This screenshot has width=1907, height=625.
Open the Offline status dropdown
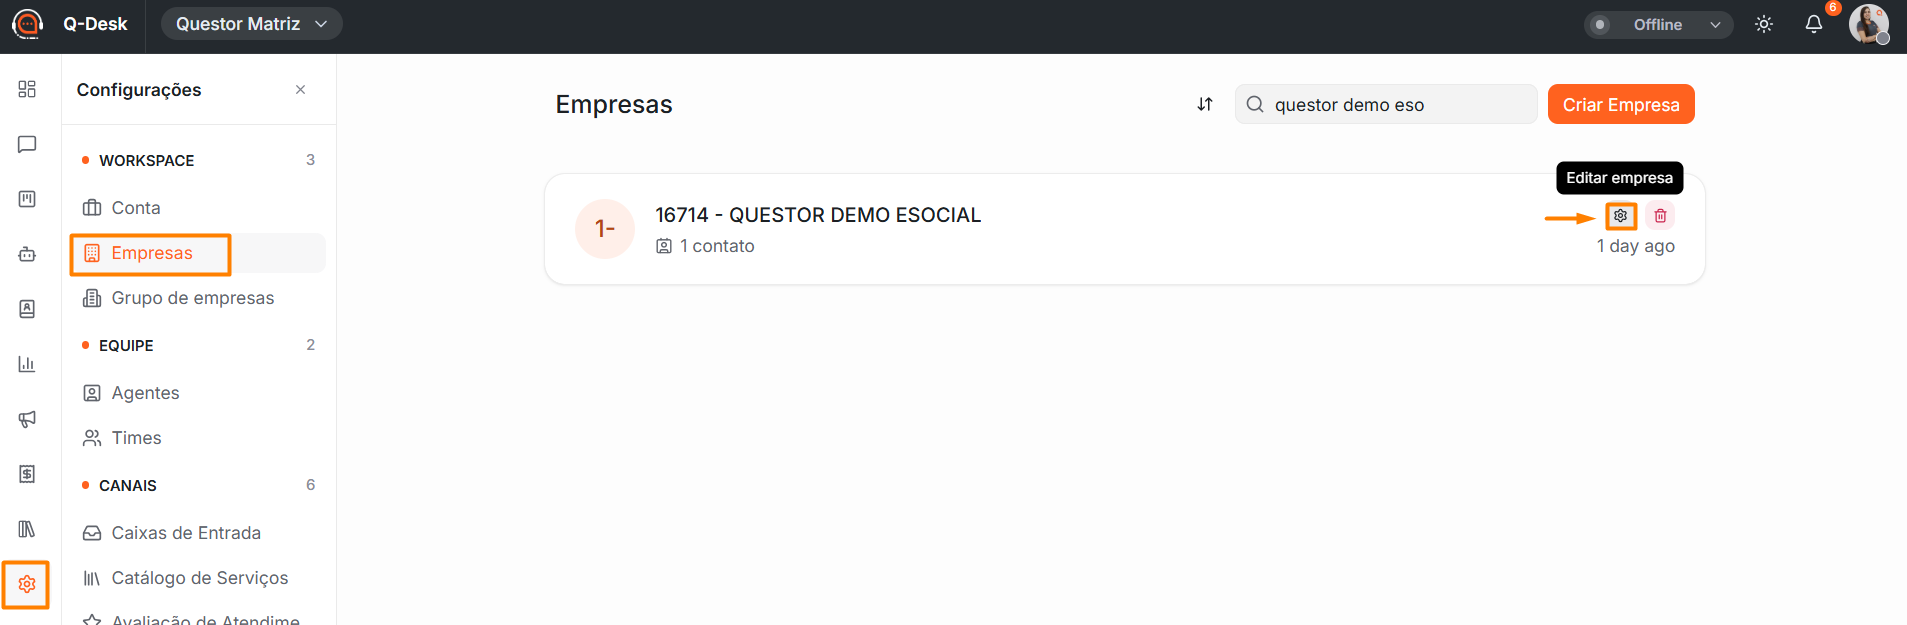point(1659,24)
